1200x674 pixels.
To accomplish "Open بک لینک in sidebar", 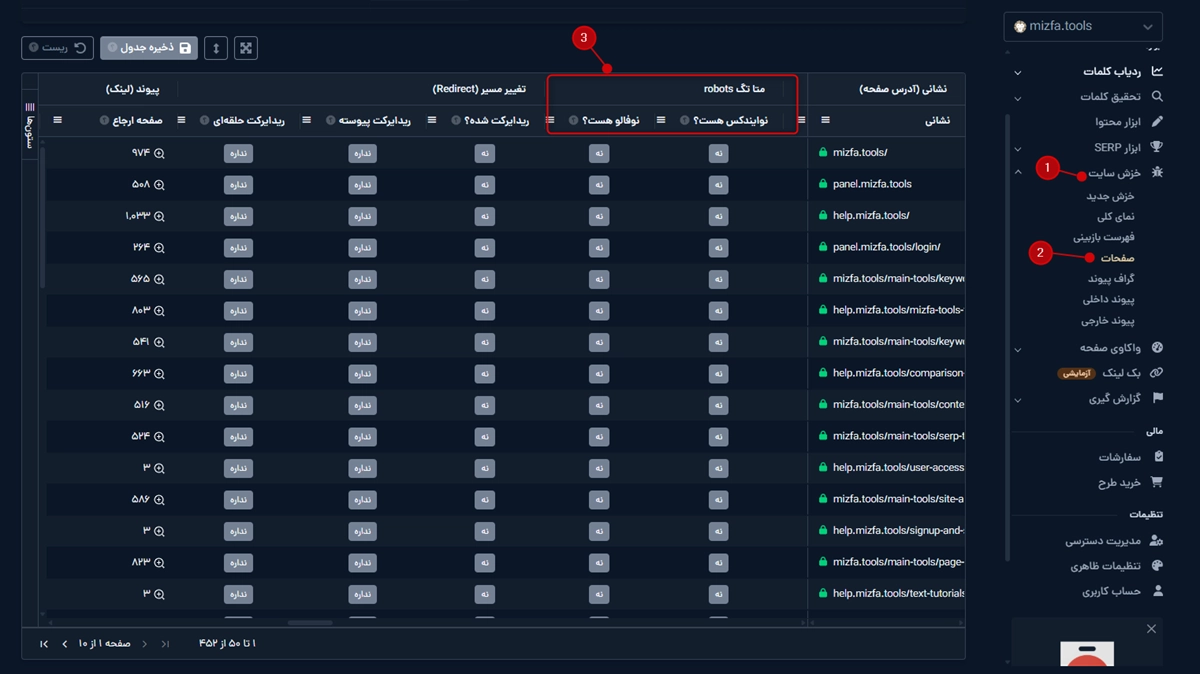I will pos(1120,373).
